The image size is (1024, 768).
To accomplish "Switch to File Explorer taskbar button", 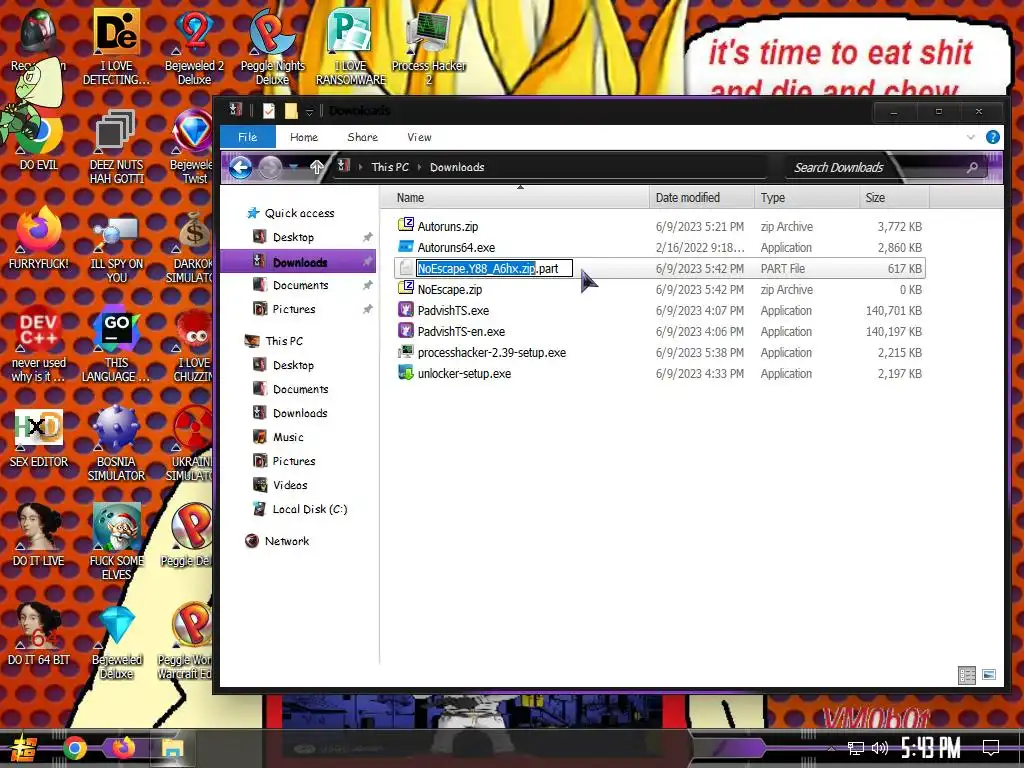I will (172, 748).
